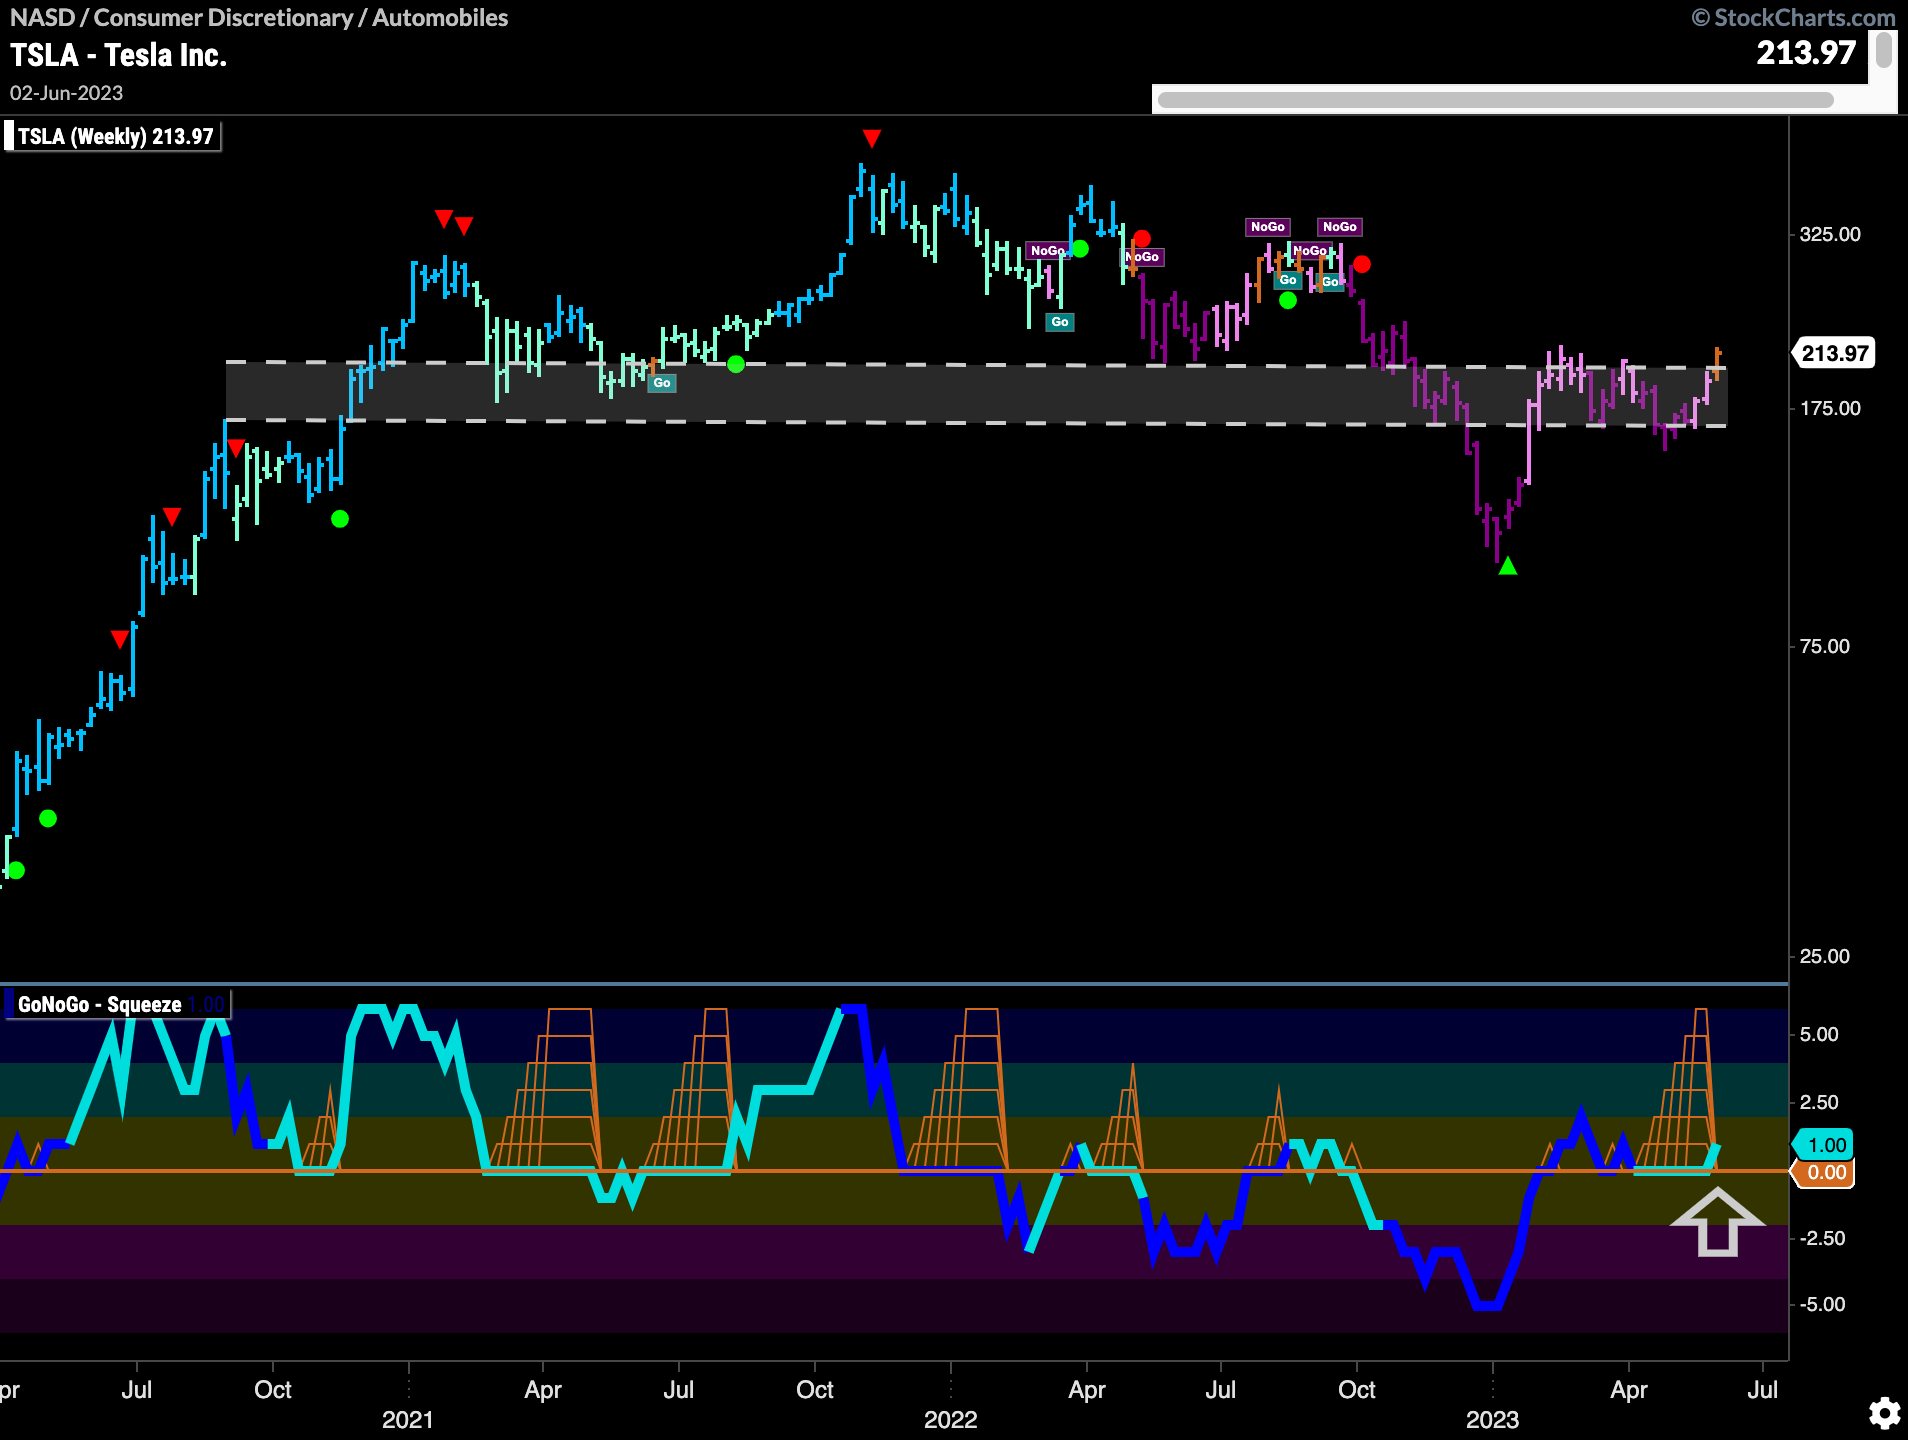Click the 2.50 oscillator axis label
Screen dimensions: 1908x1440
click(1819, 1102)
